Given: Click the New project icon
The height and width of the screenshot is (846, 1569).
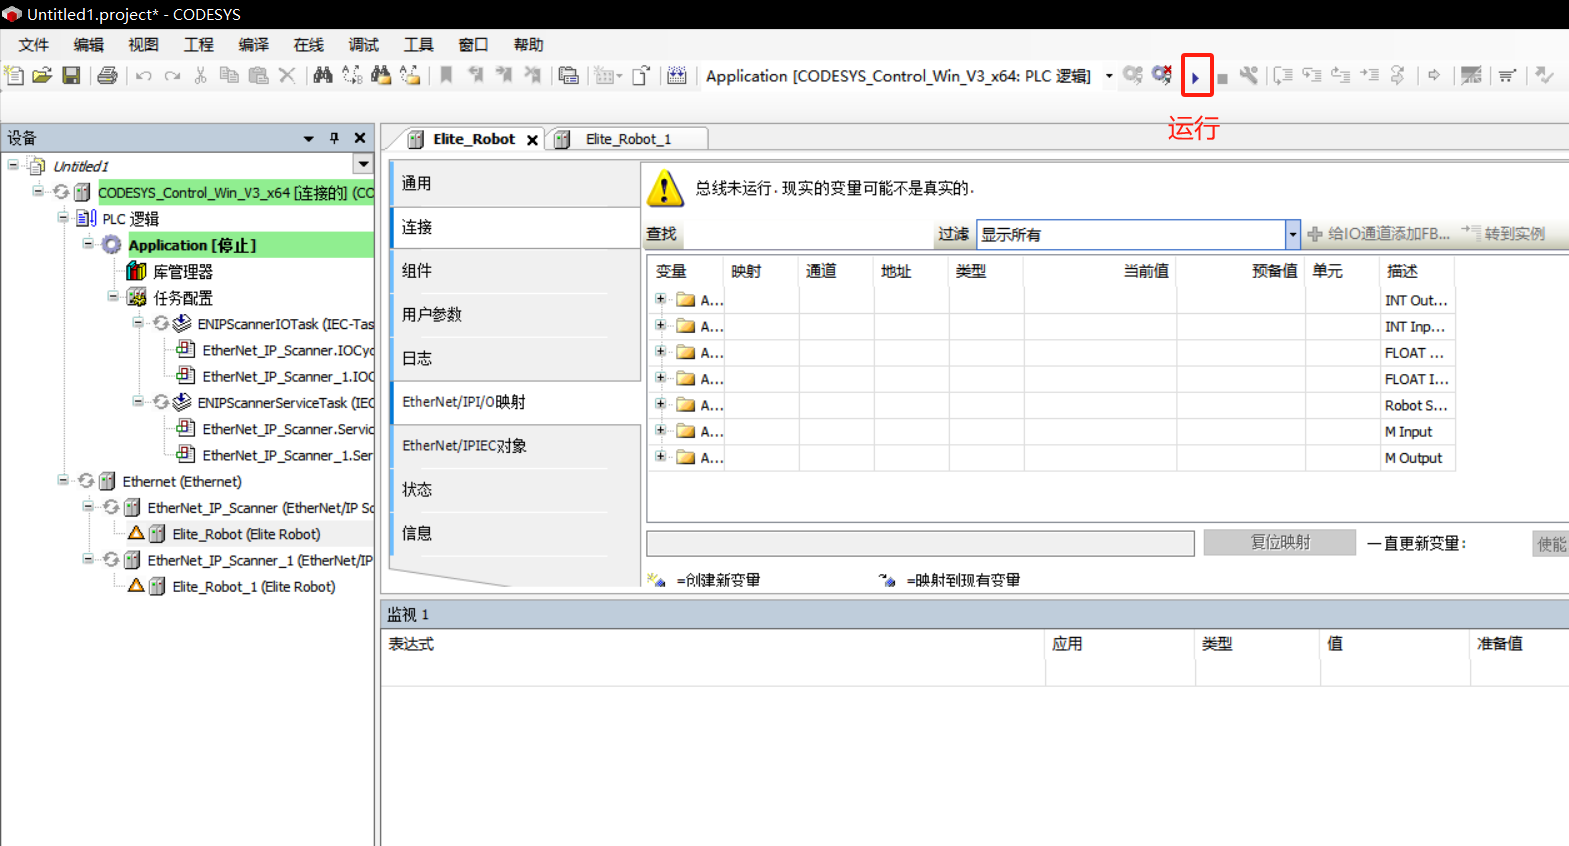Looking at the screenshot, I should pyautogui.click(x=14, y=75).
